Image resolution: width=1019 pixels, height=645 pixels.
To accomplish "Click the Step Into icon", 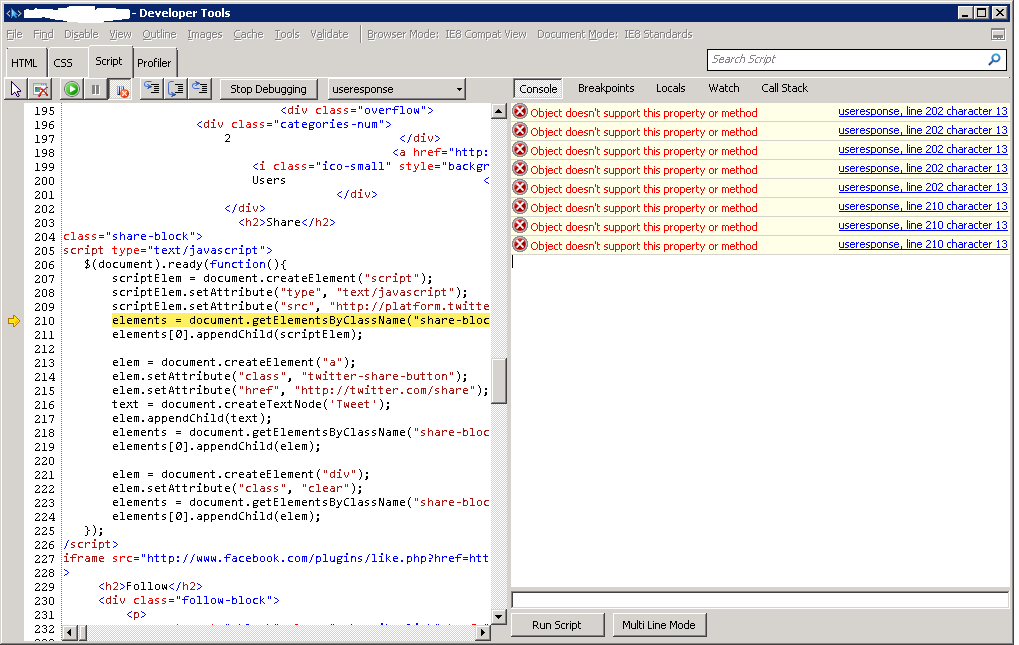I will pyautogui.click(x=151, y=89).
